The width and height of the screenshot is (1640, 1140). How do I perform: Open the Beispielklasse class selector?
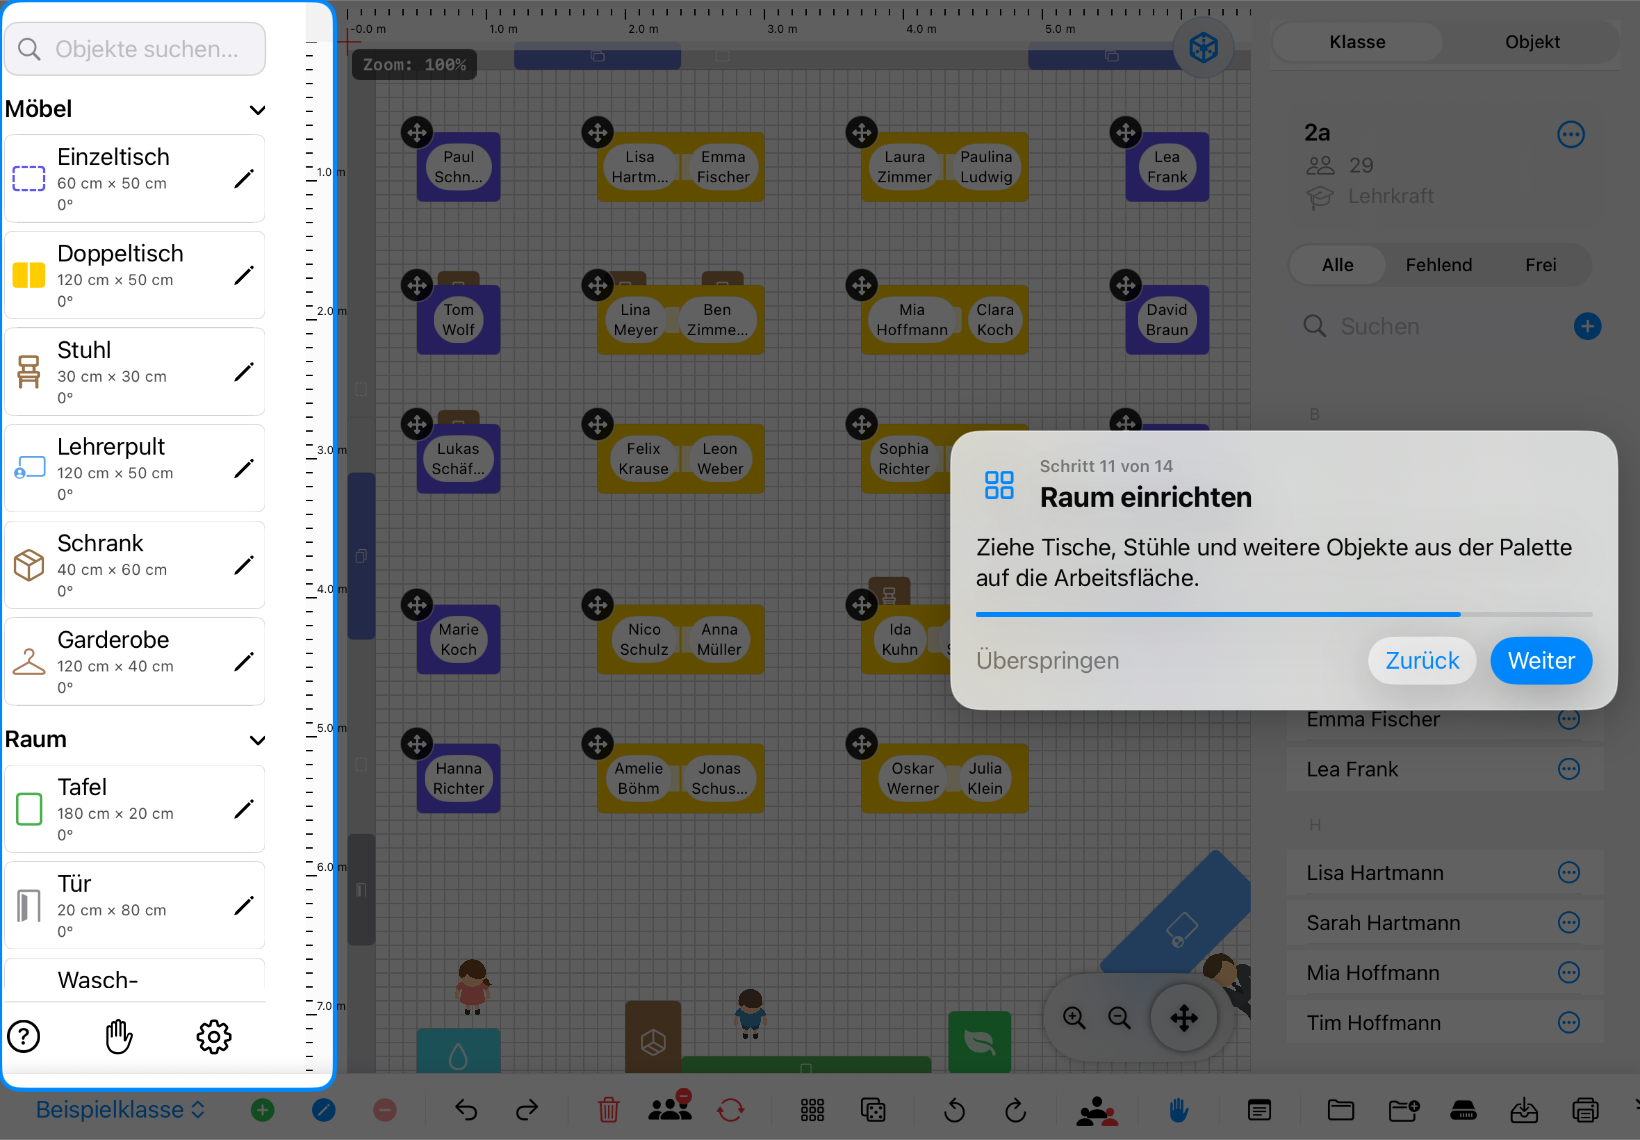(120, 1110)
